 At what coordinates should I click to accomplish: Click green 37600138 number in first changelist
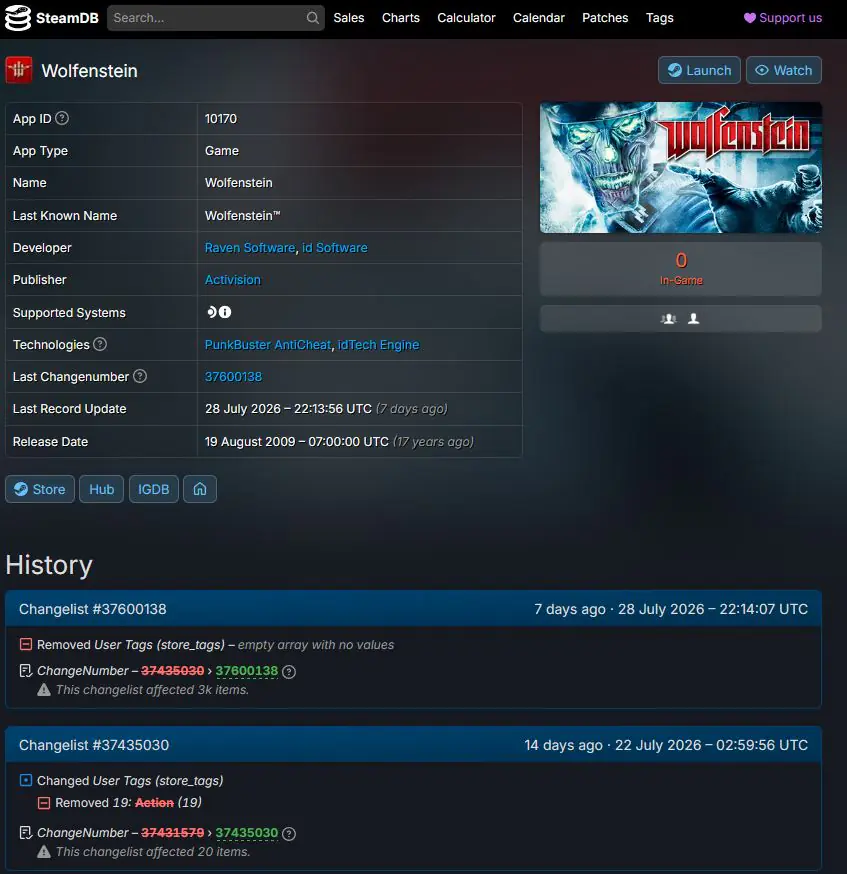(246, 671)
